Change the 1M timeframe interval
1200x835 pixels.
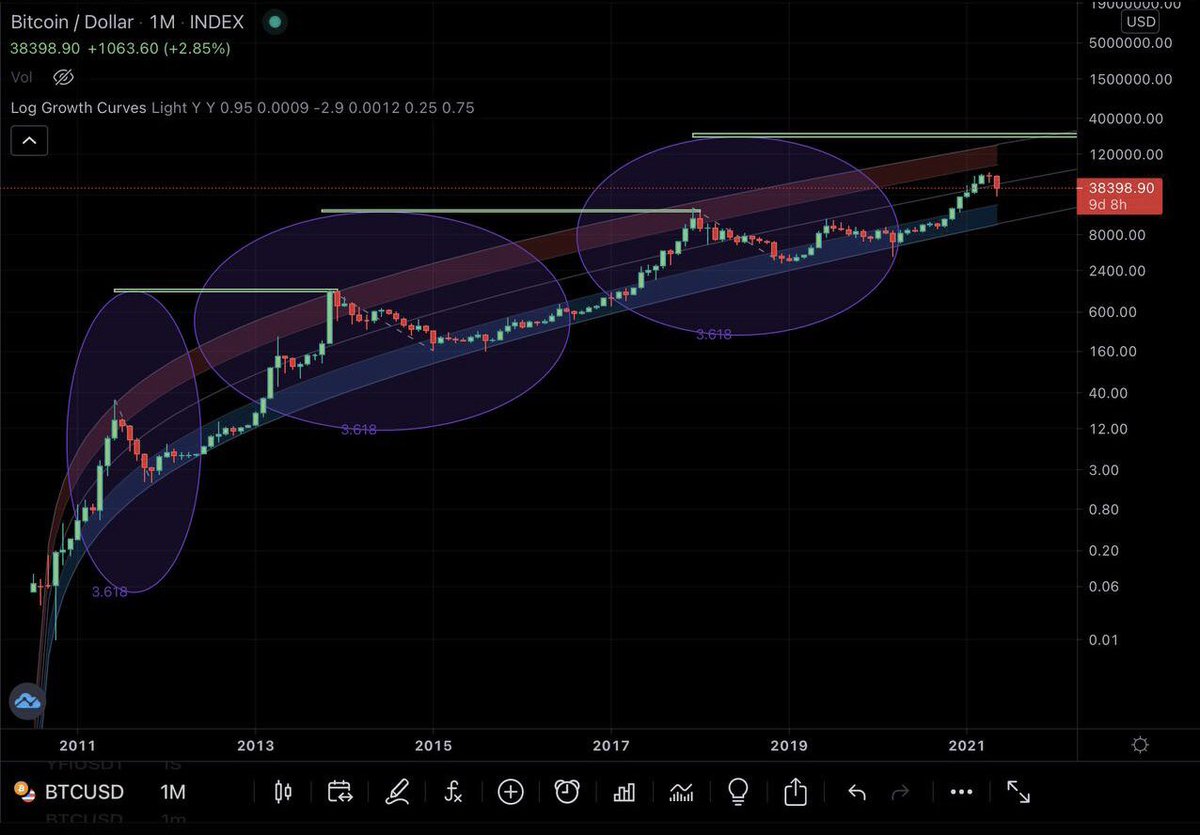tap(173, 792)
